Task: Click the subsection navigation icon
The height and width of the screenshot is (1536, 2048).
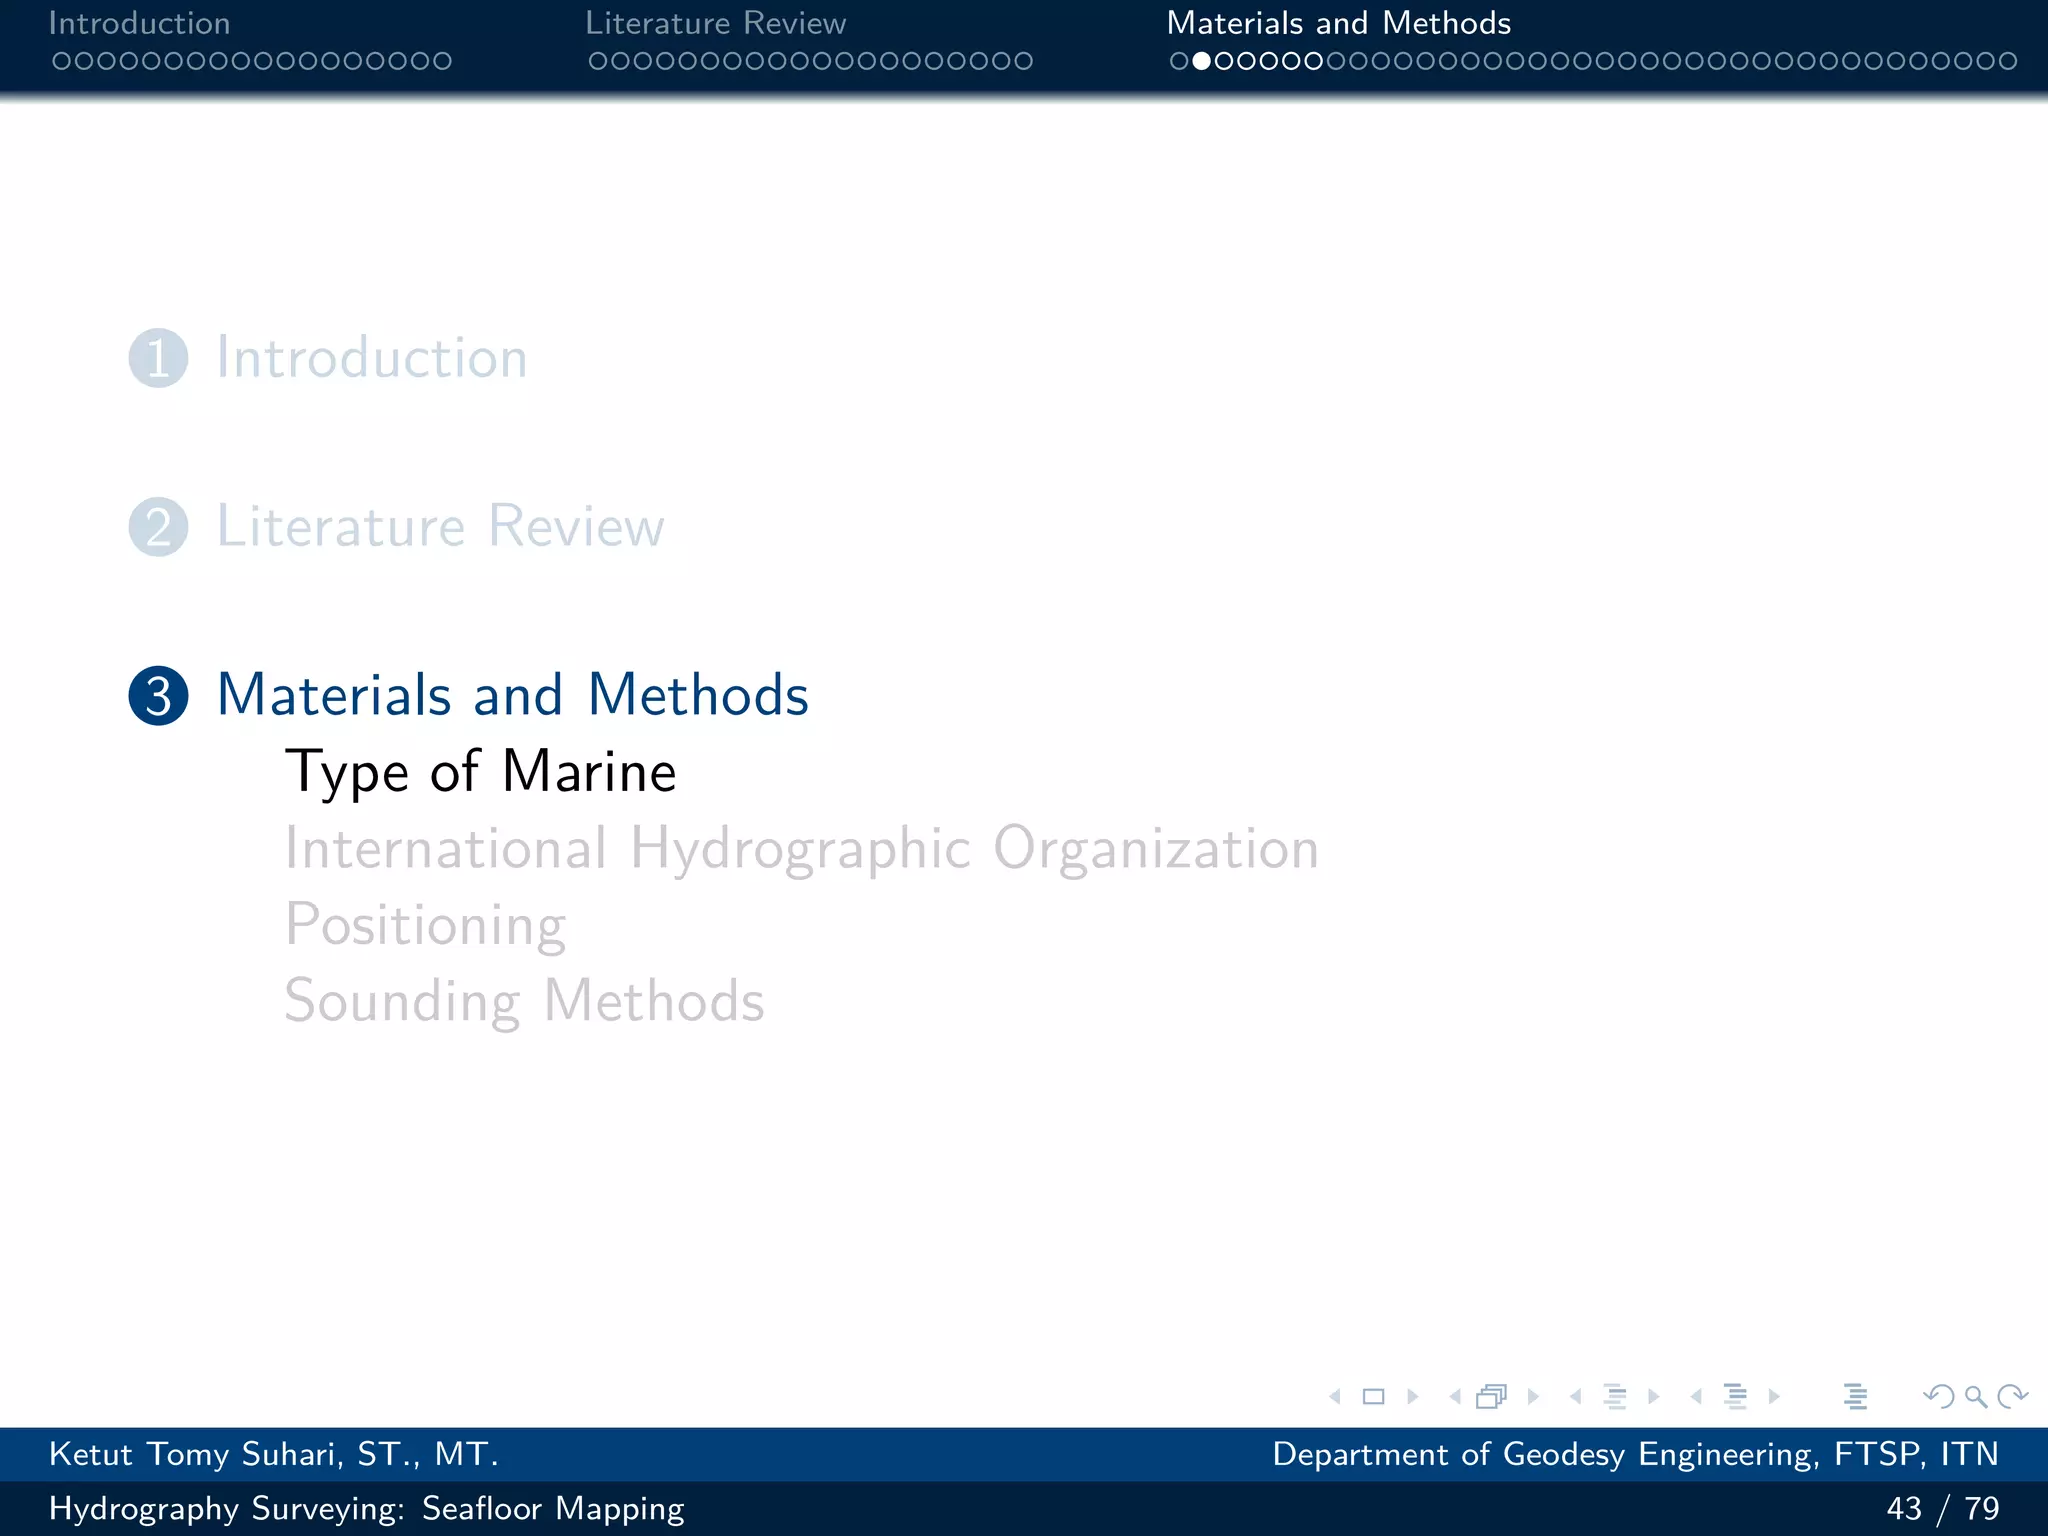Action: [x=1615, y=1396]
